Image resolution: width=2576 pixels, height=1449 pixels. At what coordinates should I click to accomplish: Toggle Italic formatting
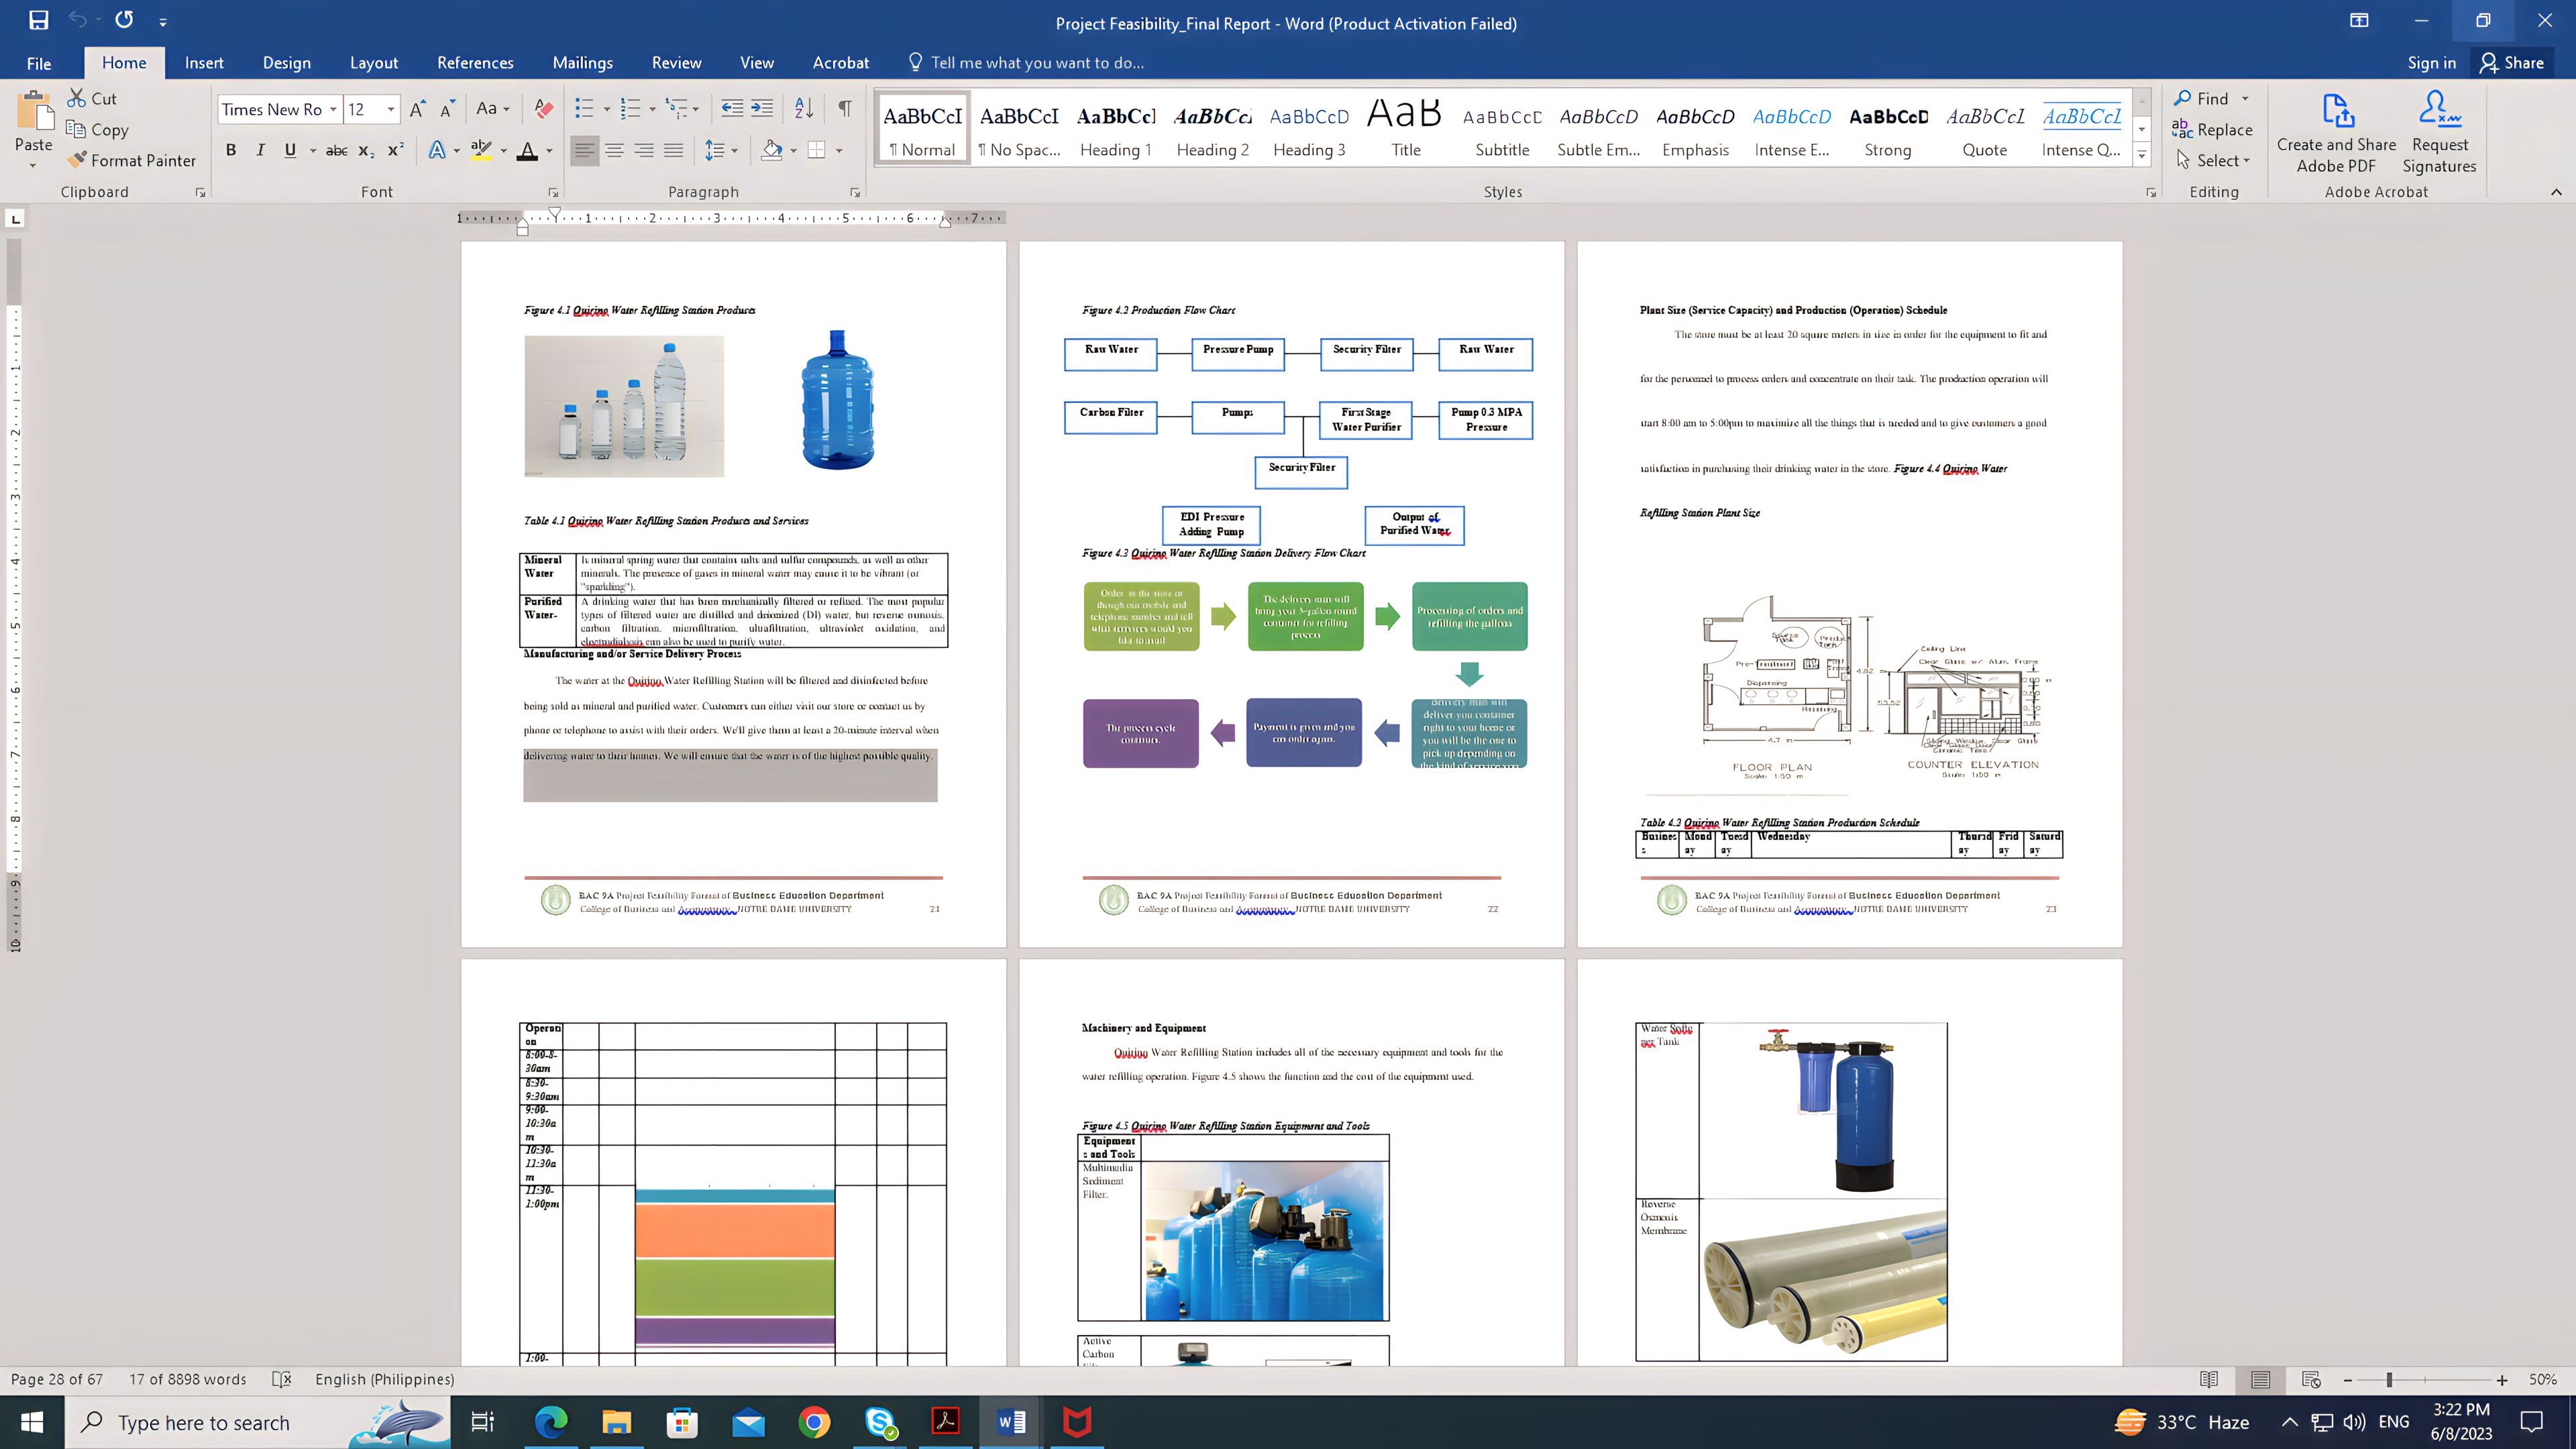(x=260, y=150)
